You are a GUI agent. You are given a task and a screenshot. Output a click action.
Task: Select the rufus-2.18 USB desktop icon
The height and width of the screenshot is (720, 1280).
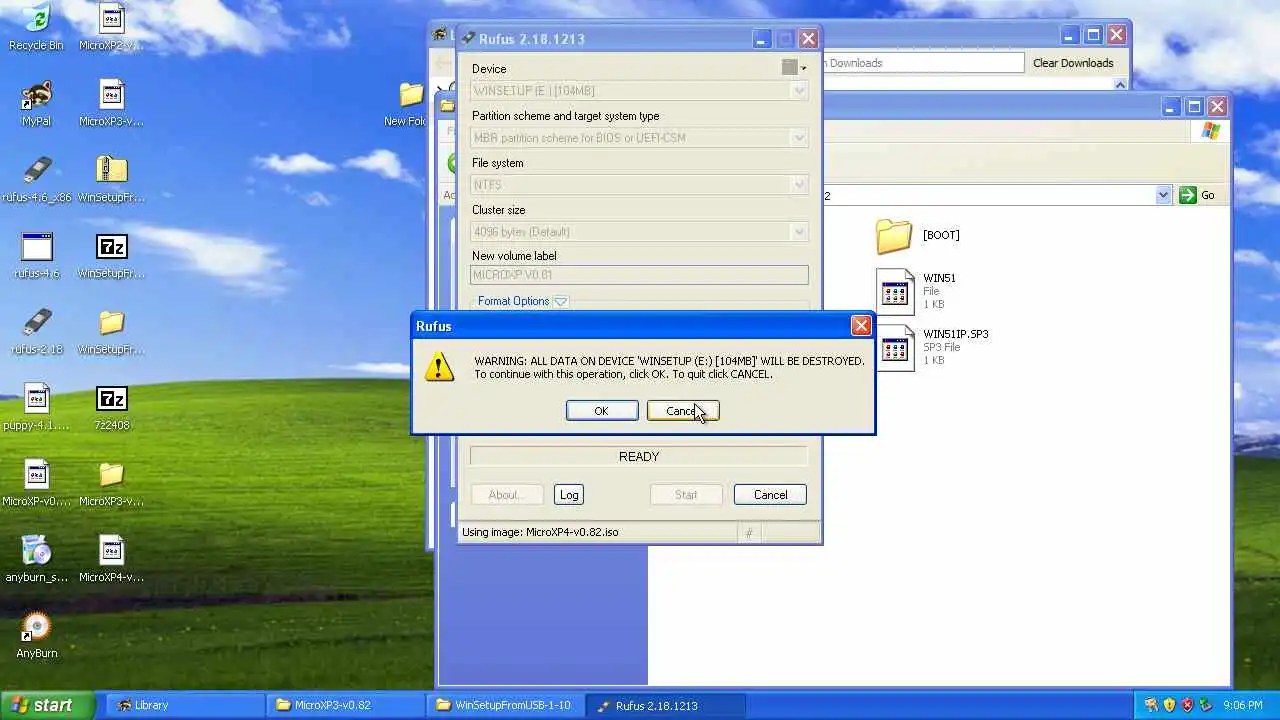point(36,322)
